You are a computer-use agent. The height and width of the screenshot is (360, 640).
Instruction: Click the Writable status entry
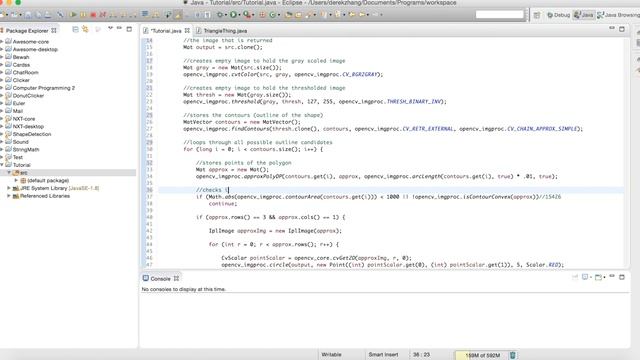click(x=331, y=355)
